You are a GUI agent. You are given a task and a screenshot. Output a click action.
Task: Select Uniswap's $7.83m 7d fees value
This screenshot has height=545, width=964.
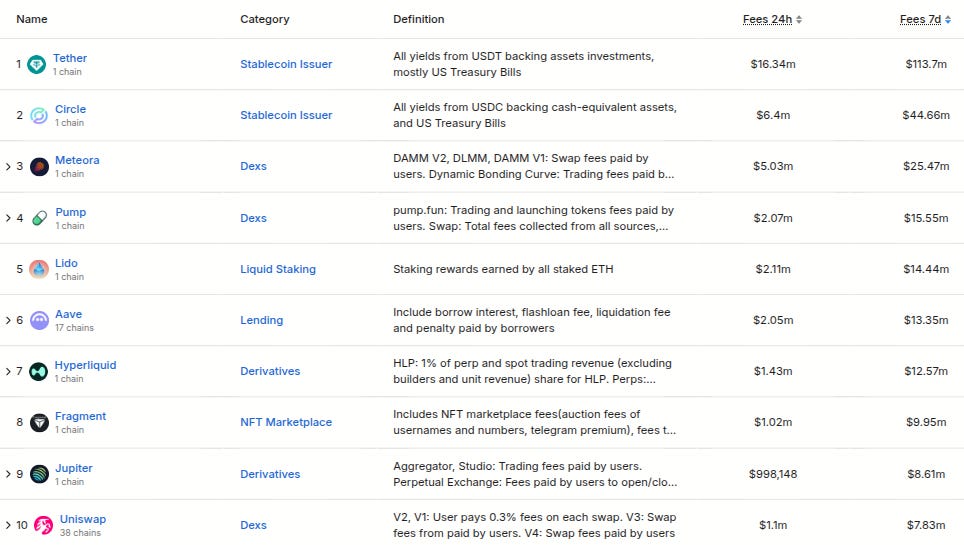click(926, 525)
